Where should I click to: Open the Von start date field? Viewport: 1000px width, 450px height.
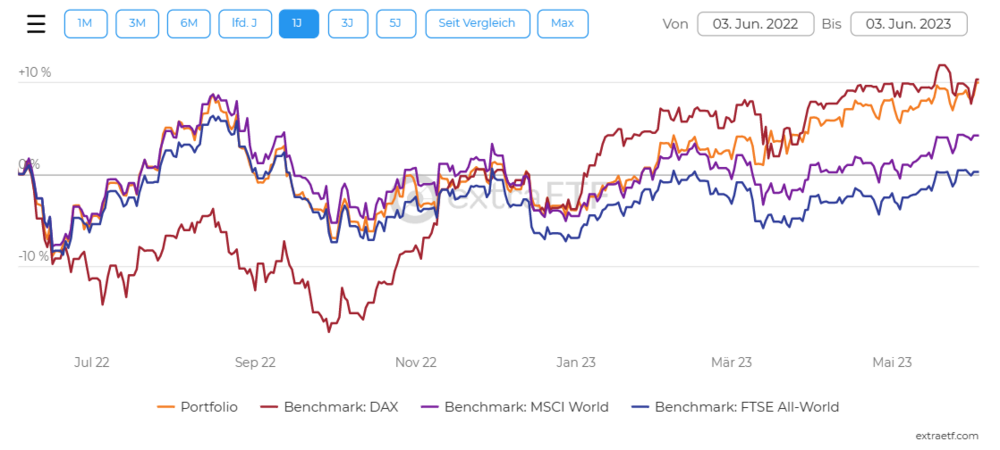pyautogui.click(x=754, y=24)
